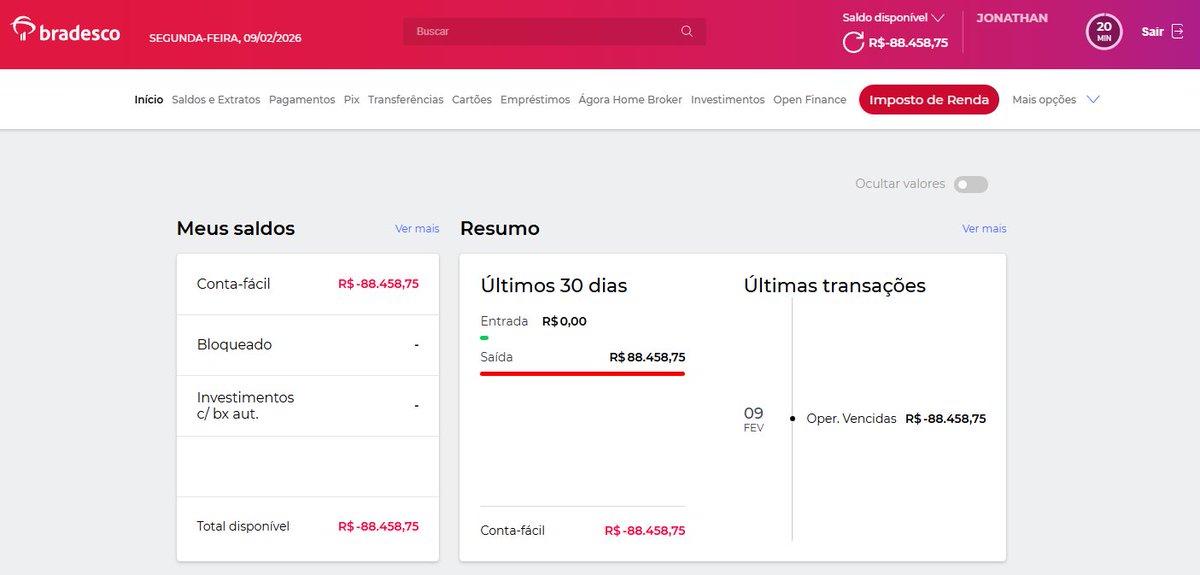Open the Pix menu

click(x=352, y=100)
